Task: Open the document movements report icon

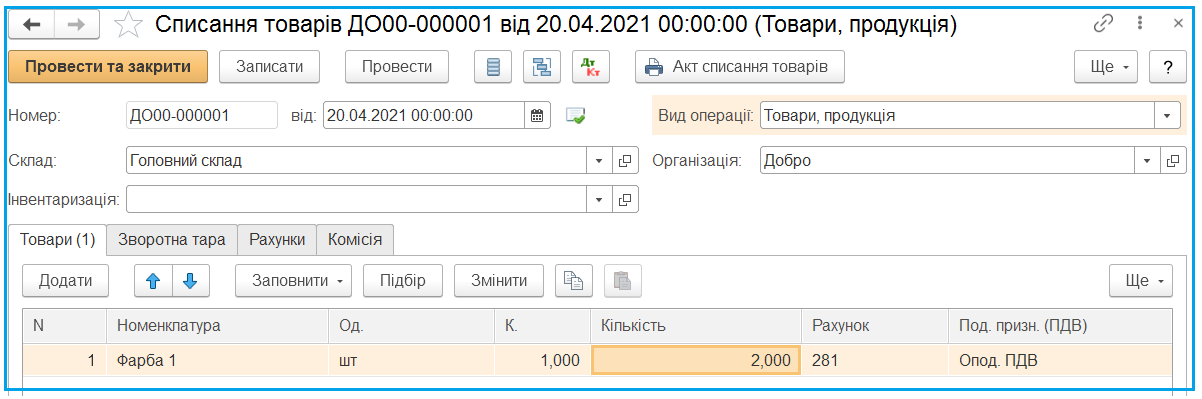Action: (x=492, y=67)
